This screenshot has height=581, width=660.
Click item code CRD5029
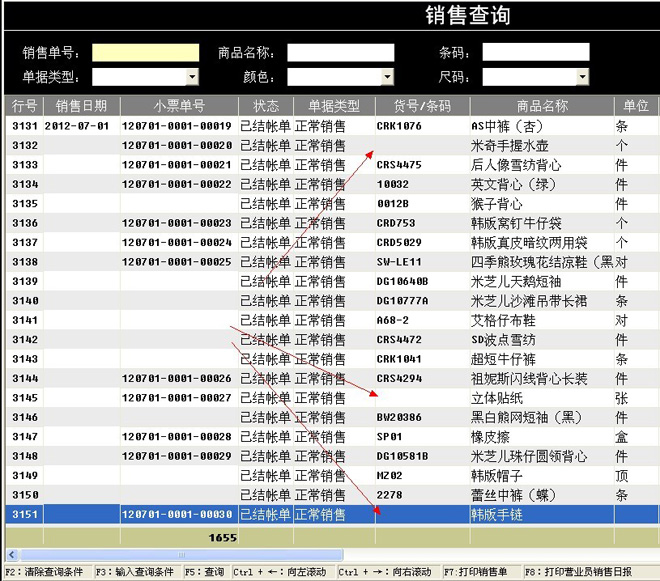tap(399, 243)
